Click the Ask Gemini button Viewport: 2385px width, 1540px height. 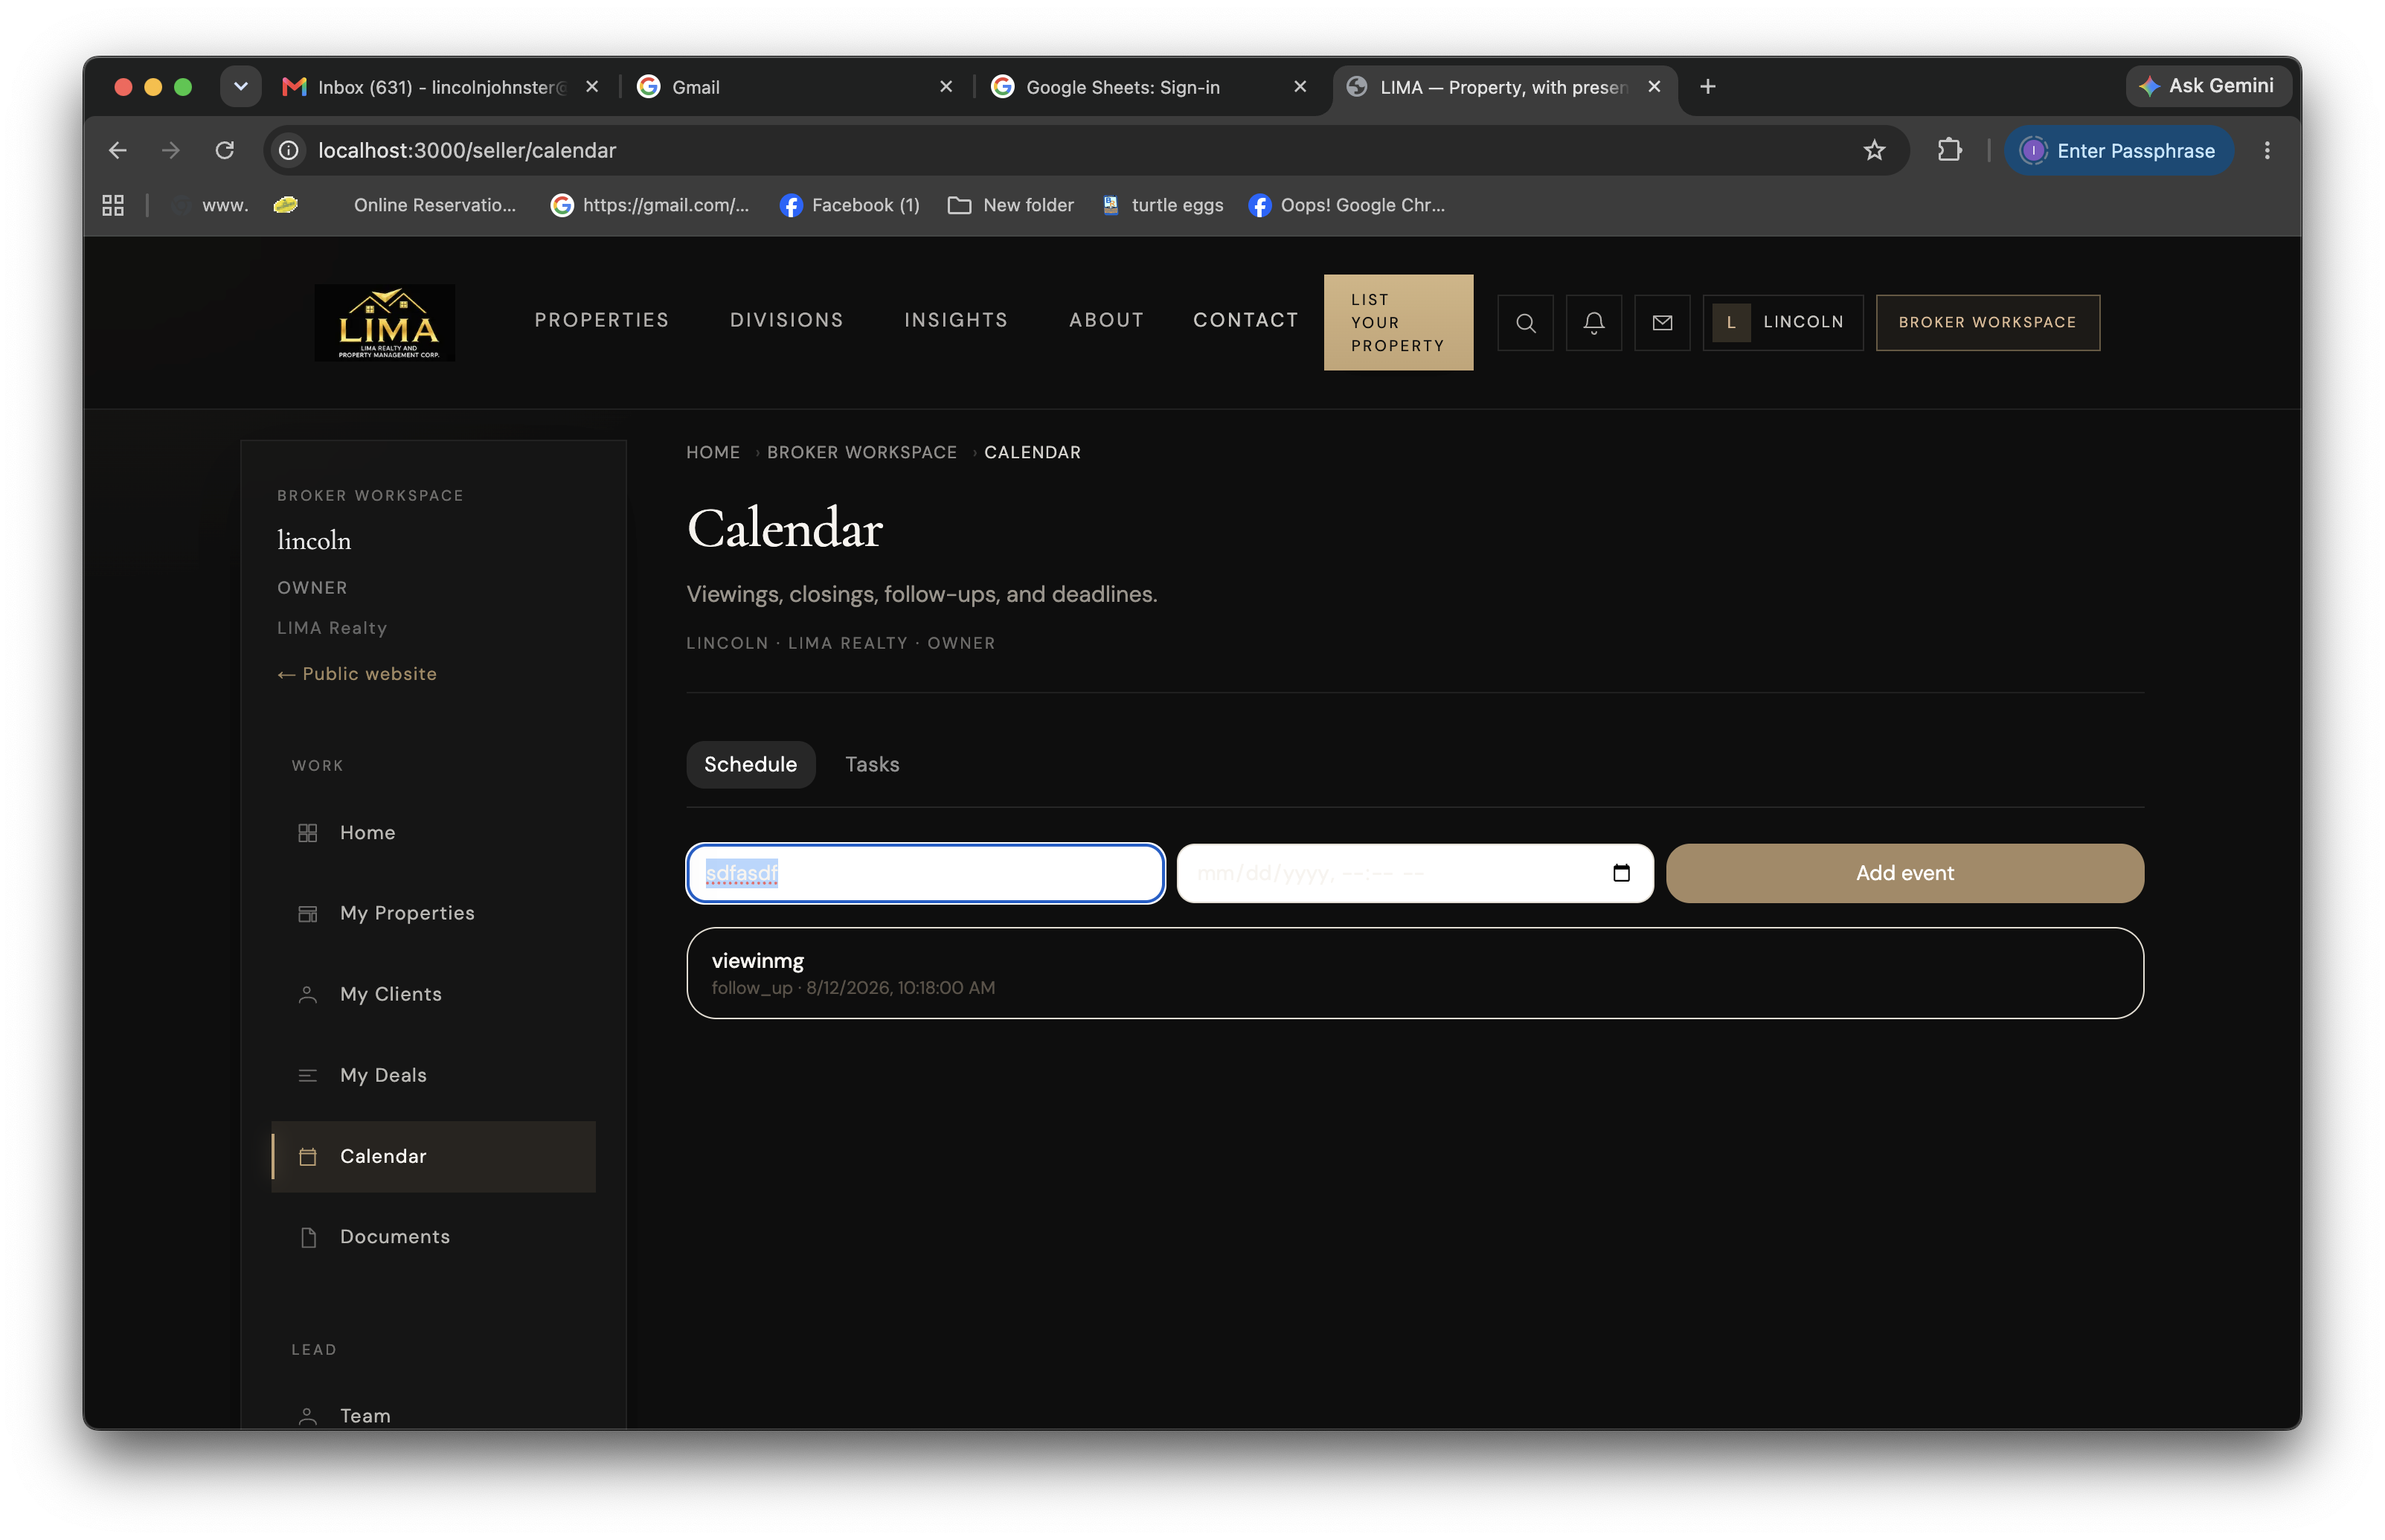coord(2208,87)
